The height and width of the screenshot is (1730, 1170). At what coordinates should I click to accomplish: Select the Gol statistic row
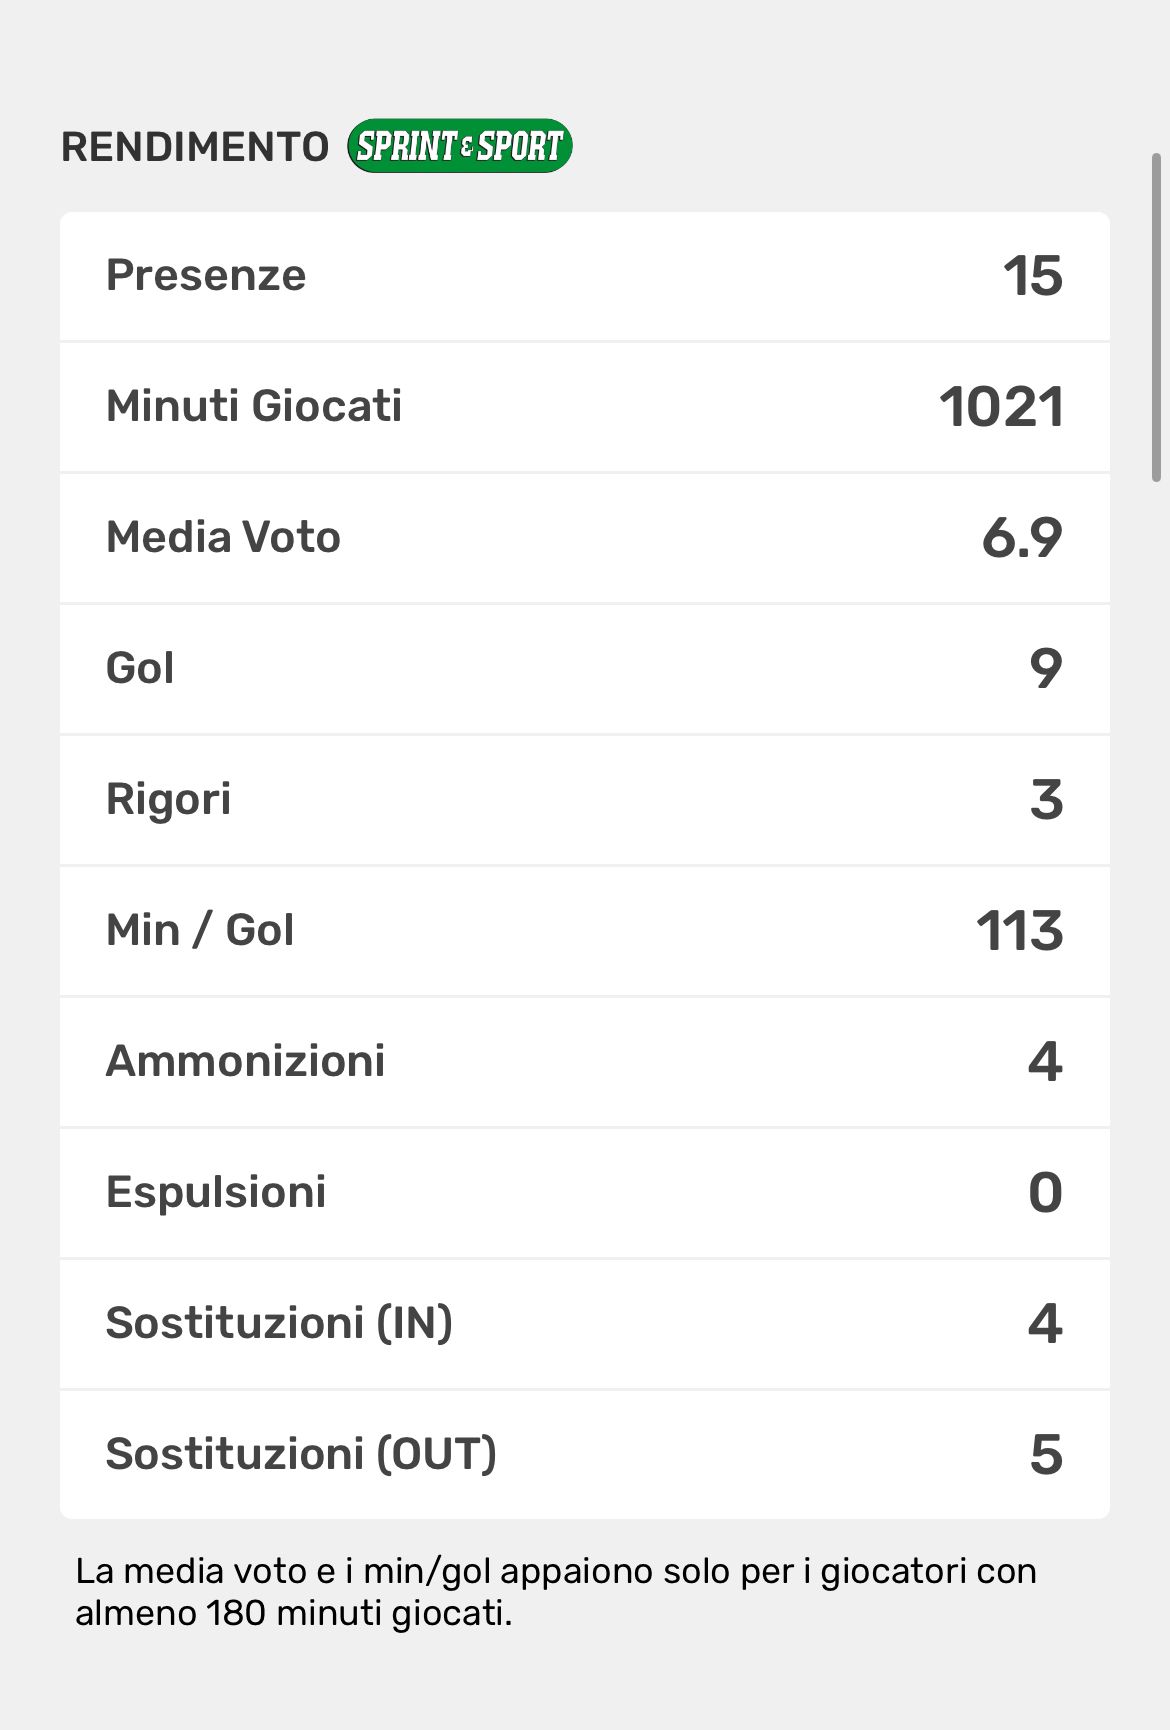pos(584,668)
